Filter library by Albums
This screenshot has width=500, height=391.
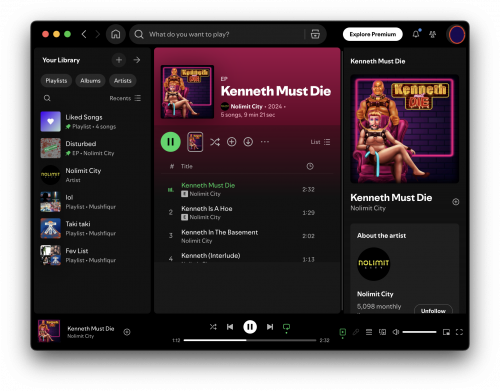90,81
